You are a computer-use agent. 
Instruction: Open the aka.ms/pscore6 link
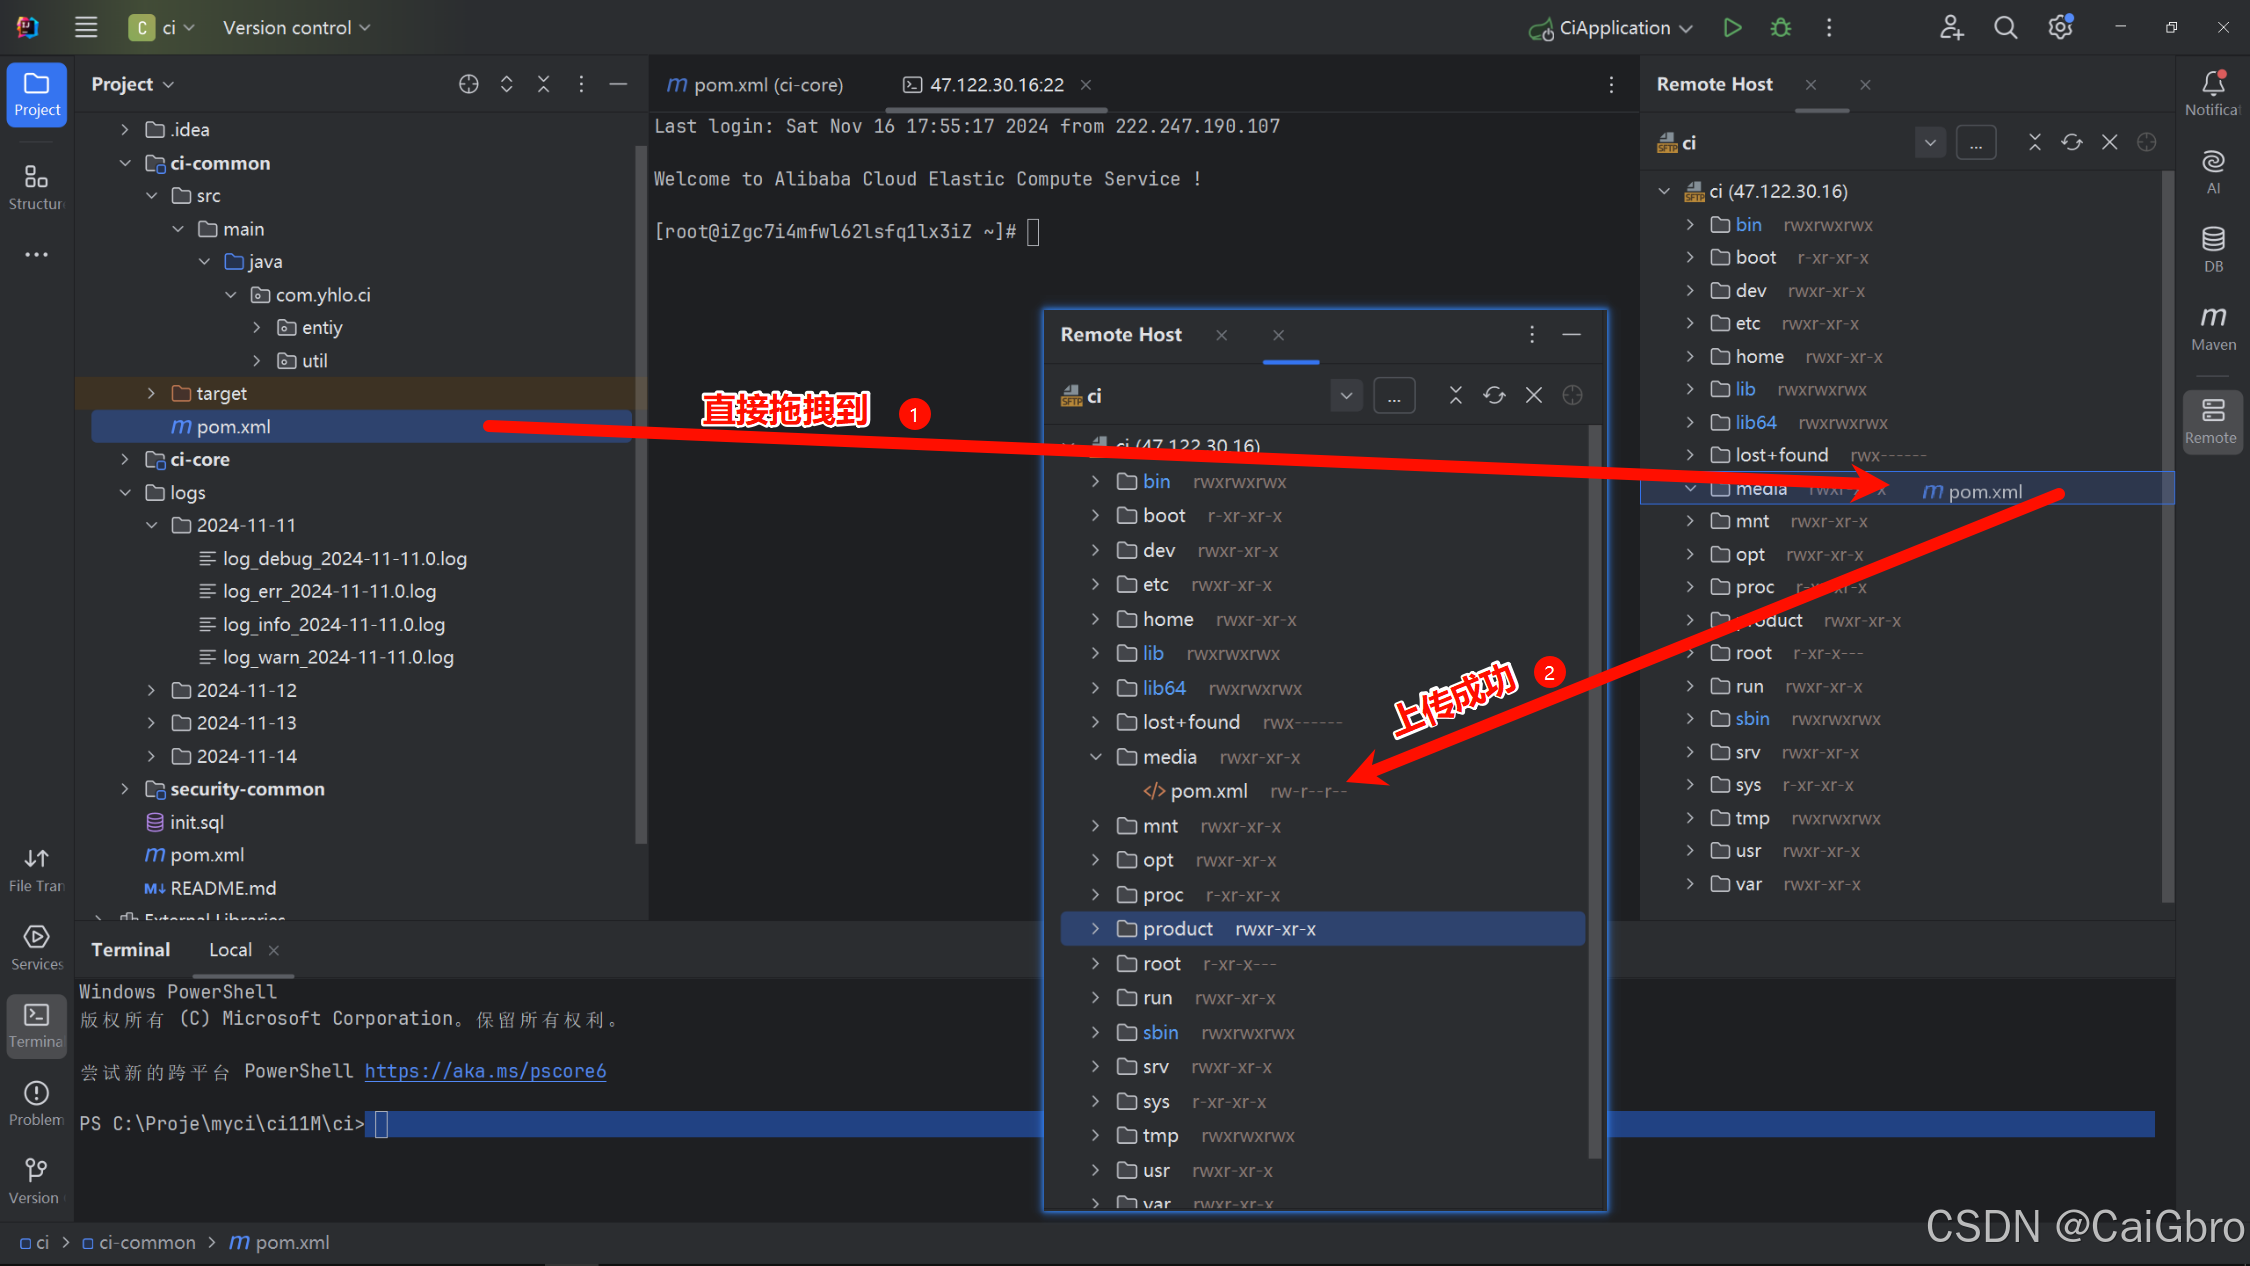[x=485, y=1071]
